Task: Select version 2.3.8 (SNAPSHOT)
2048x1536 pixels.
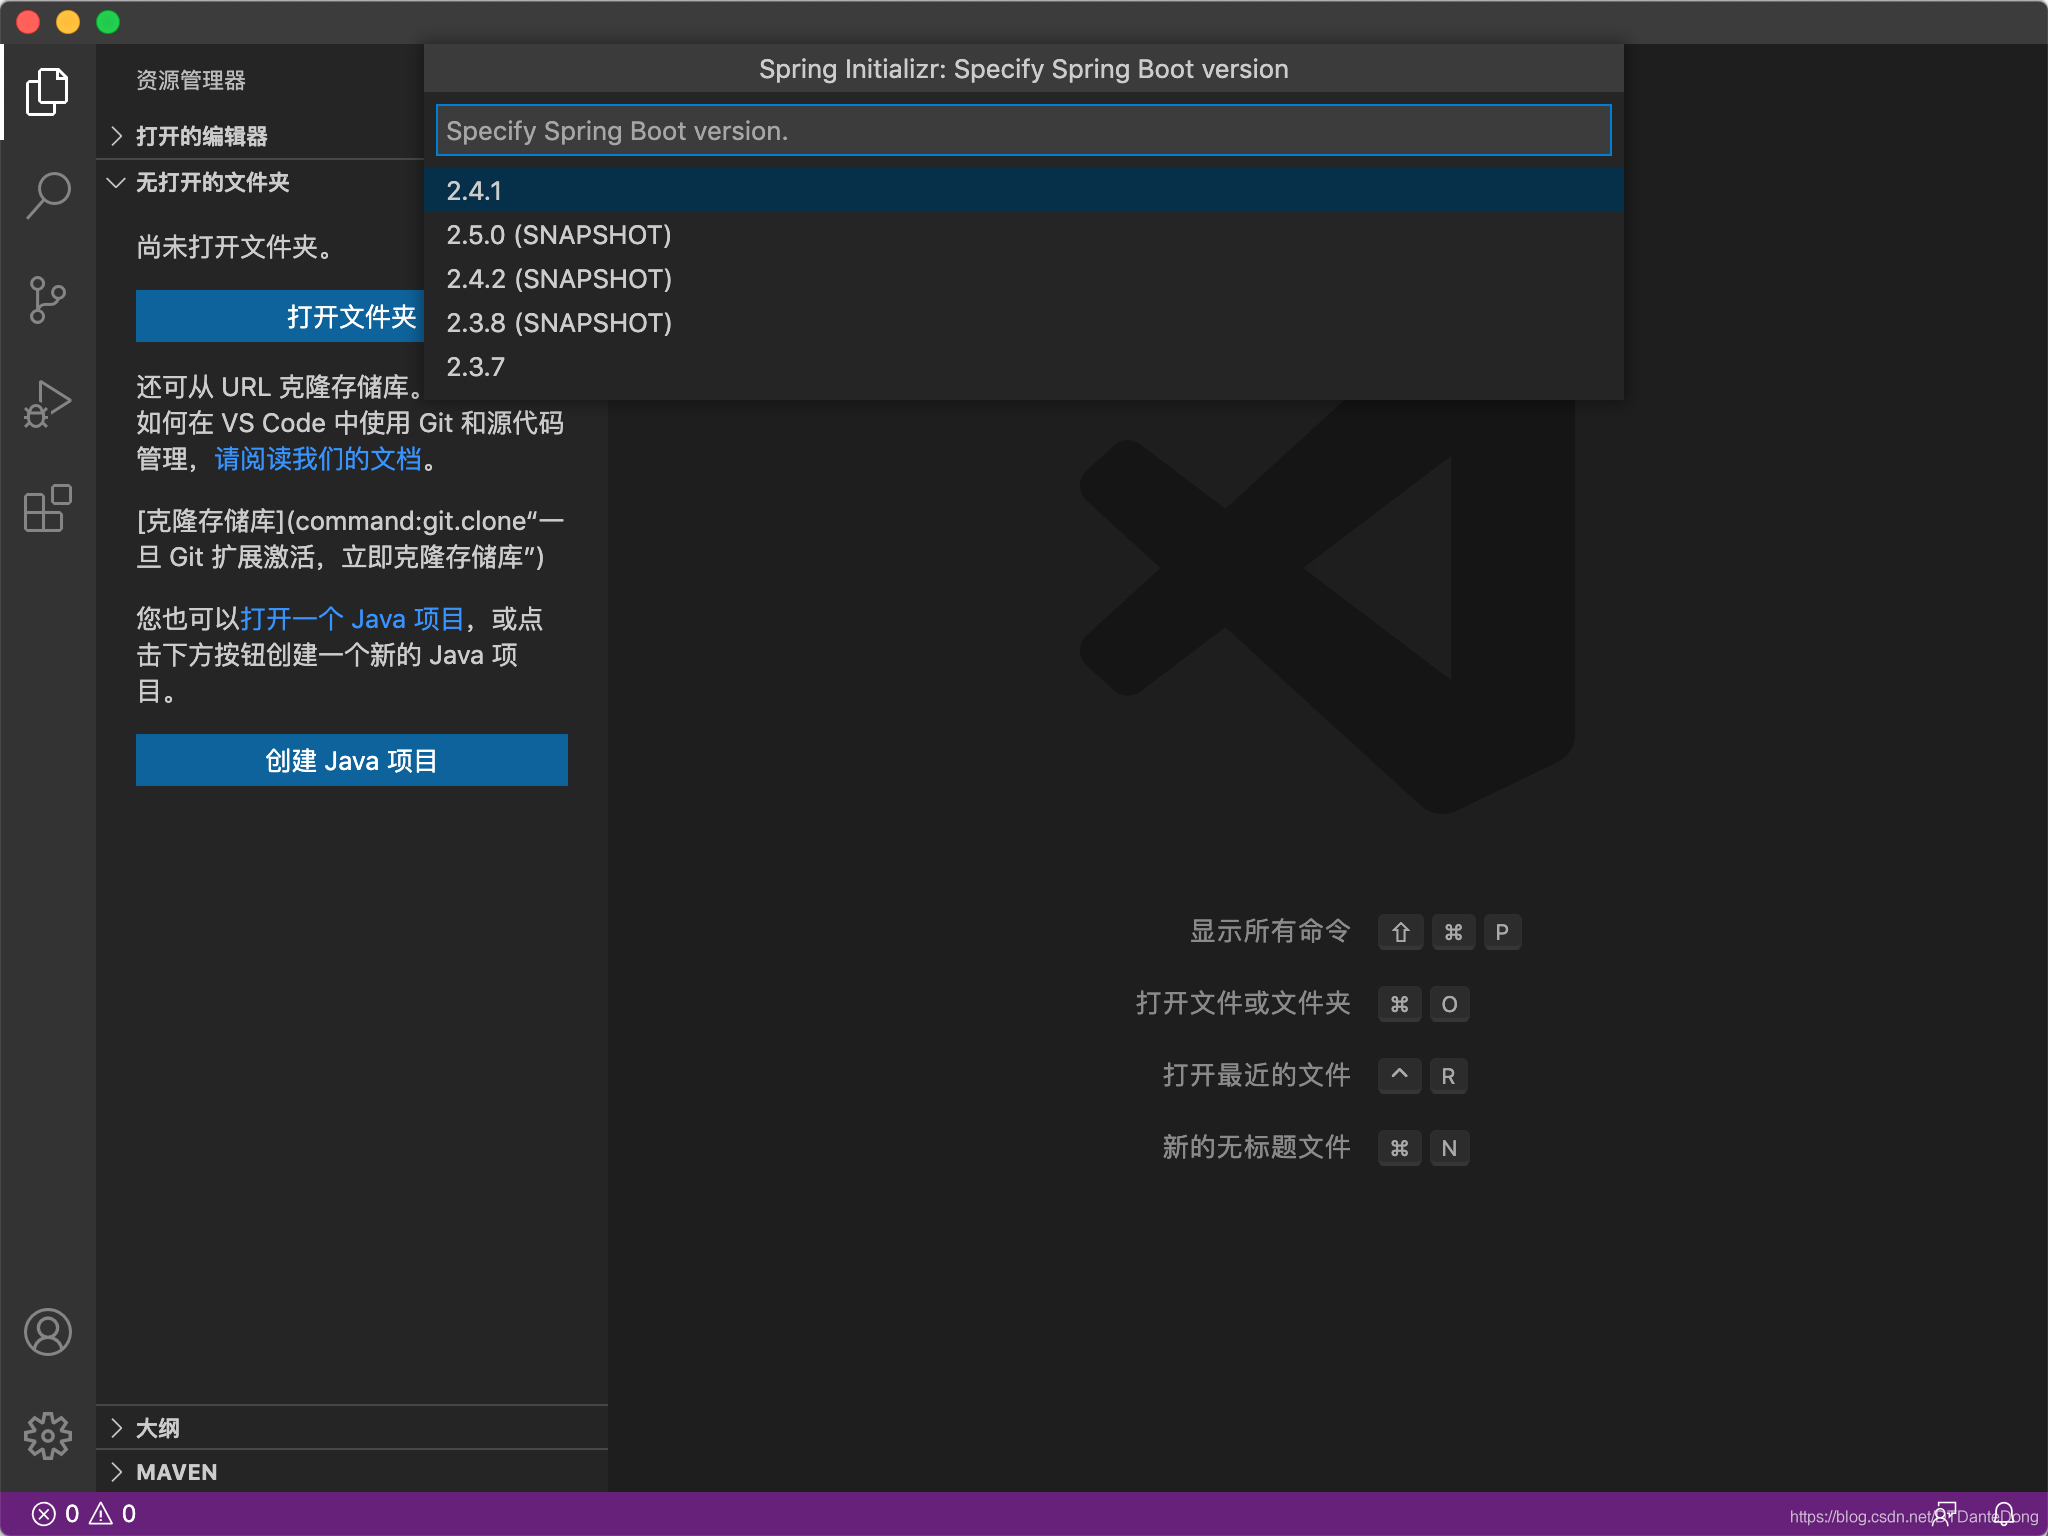Action: pyautogui.click(x=1023, y=322)
